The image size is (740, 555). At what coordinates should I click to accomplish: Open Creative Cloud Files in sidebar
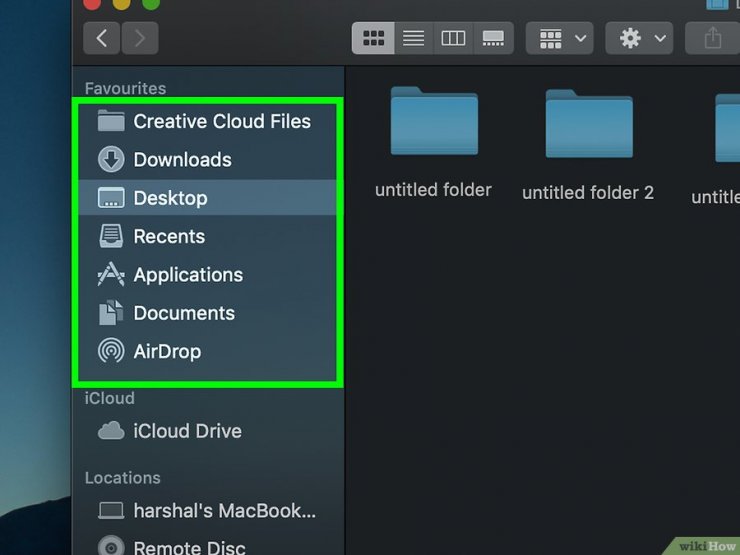[222, 121]
